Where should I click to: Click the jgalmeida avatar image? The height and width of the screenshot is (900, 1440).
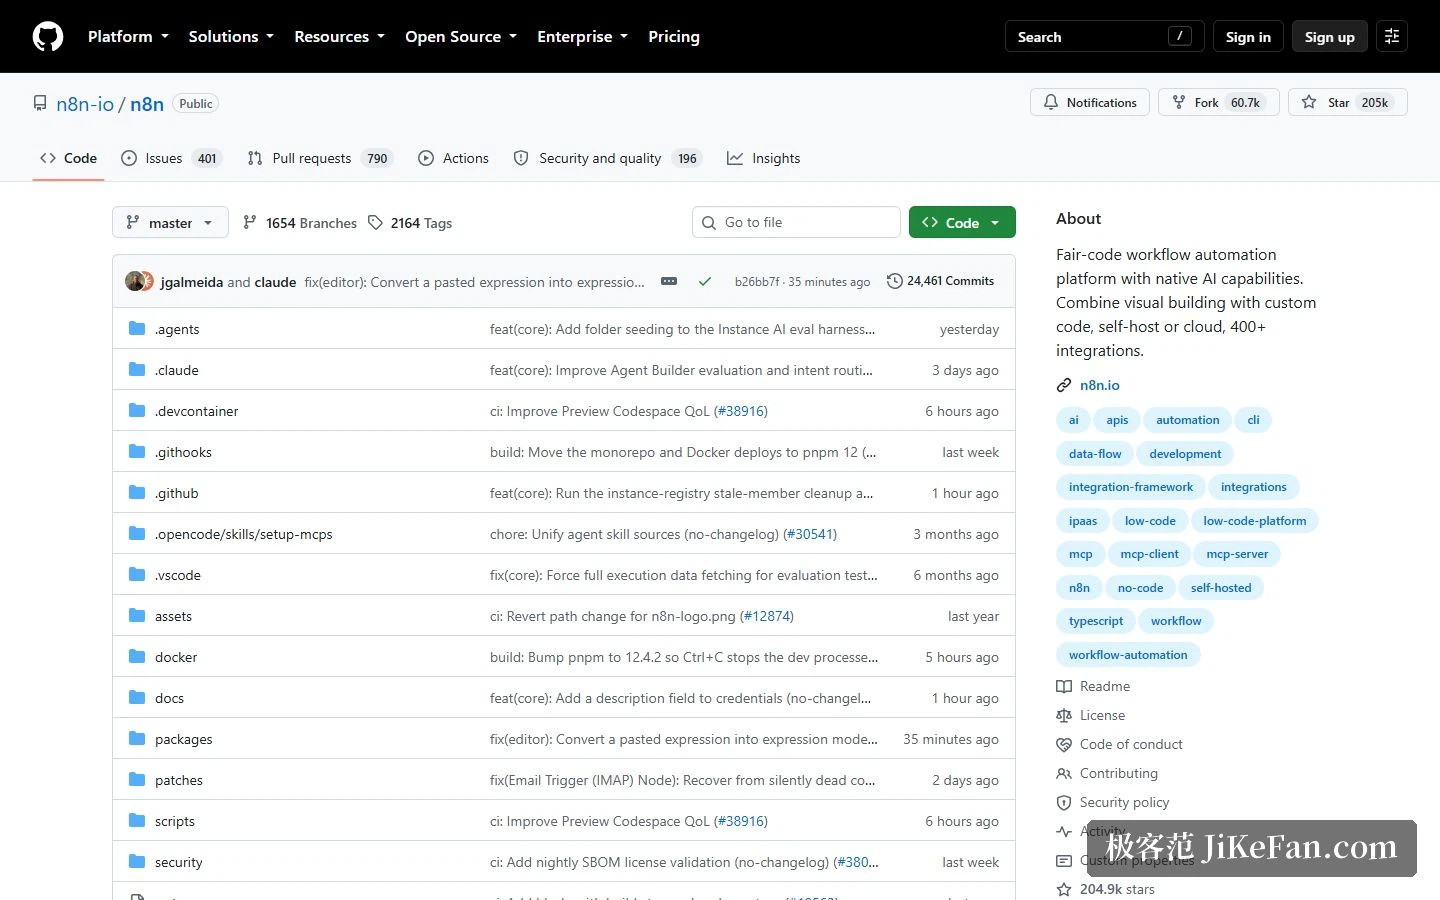134,281
